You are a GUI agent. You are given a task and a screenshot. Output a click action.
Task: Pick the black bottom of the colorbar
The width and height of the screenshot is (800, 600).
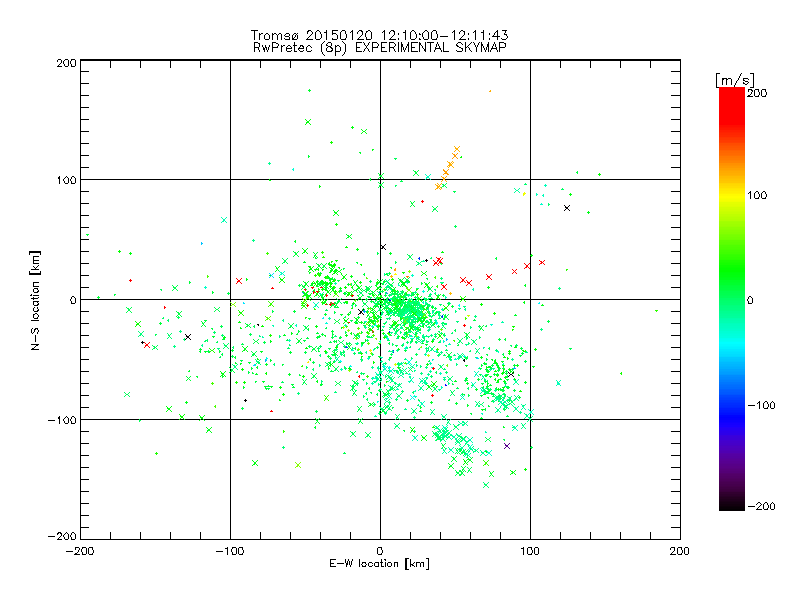coord(732,505)
